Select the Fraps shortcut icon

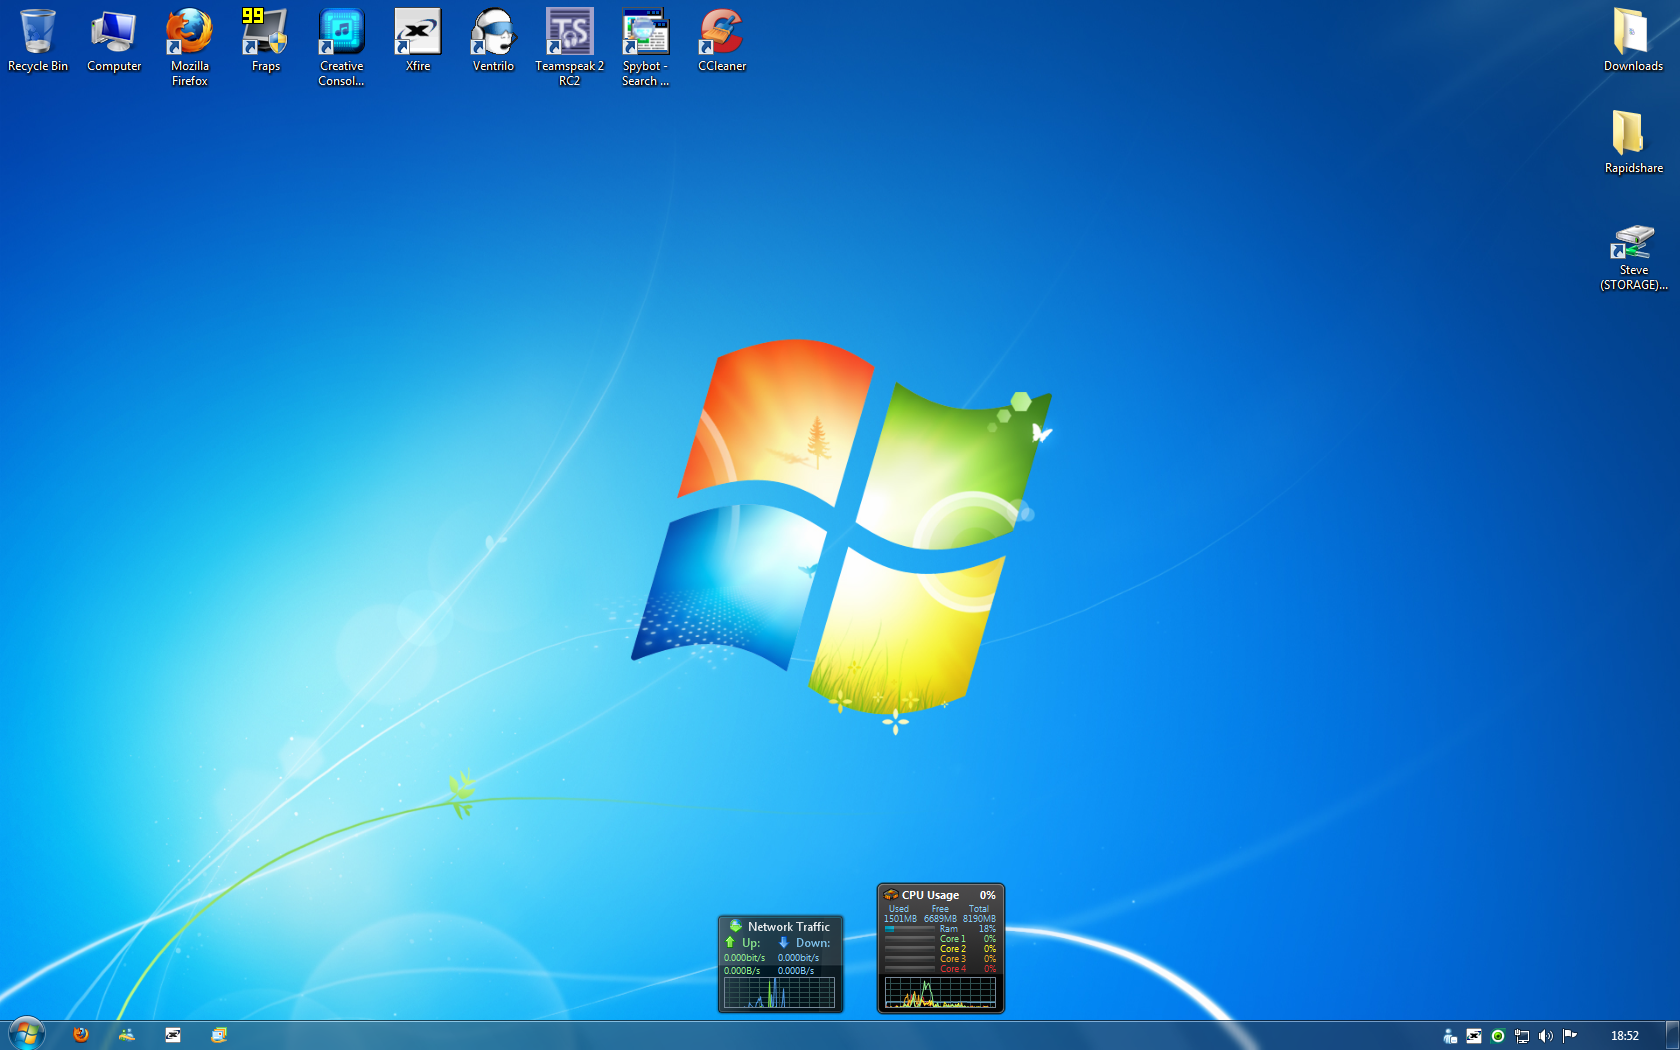click(x=265, y=33)
